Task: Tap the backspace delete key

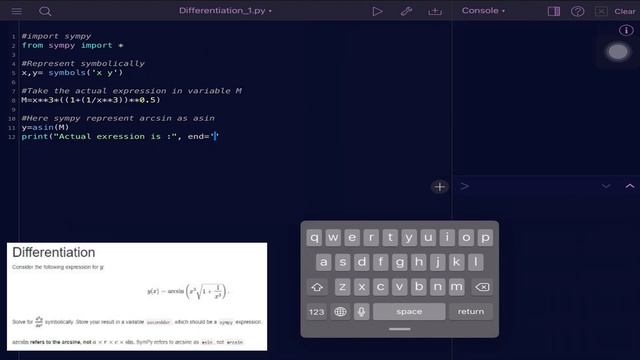Action: pos(482,287)
